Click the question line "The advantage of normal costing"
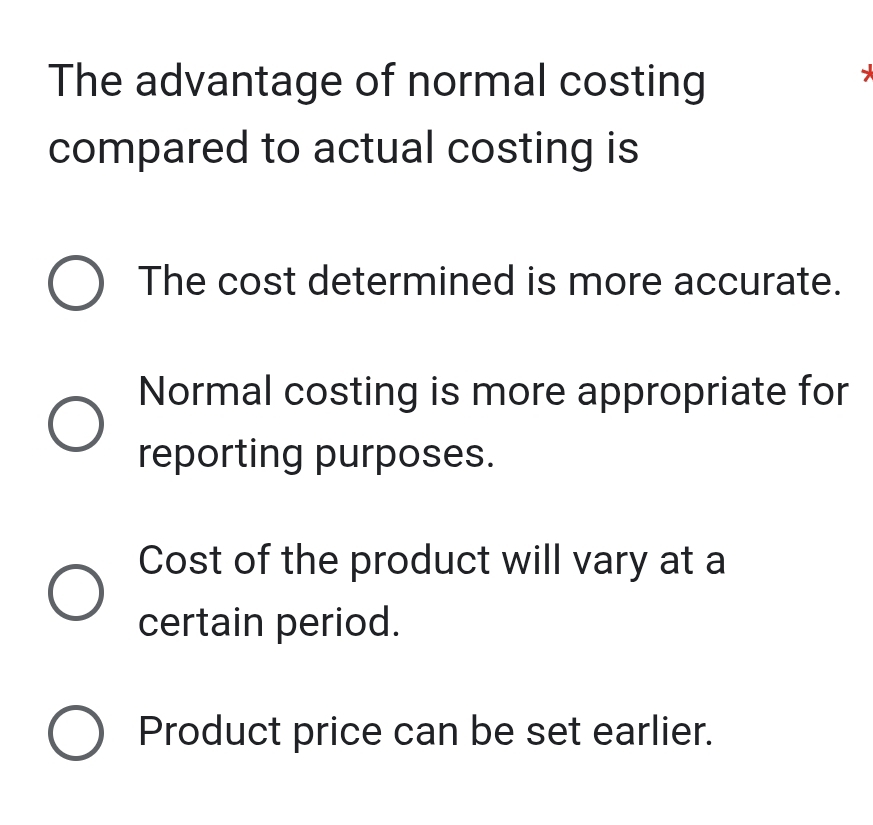Image resolution: width=873 pixels, height=825 pixels. pyautogui.click(x=377, y=80)
